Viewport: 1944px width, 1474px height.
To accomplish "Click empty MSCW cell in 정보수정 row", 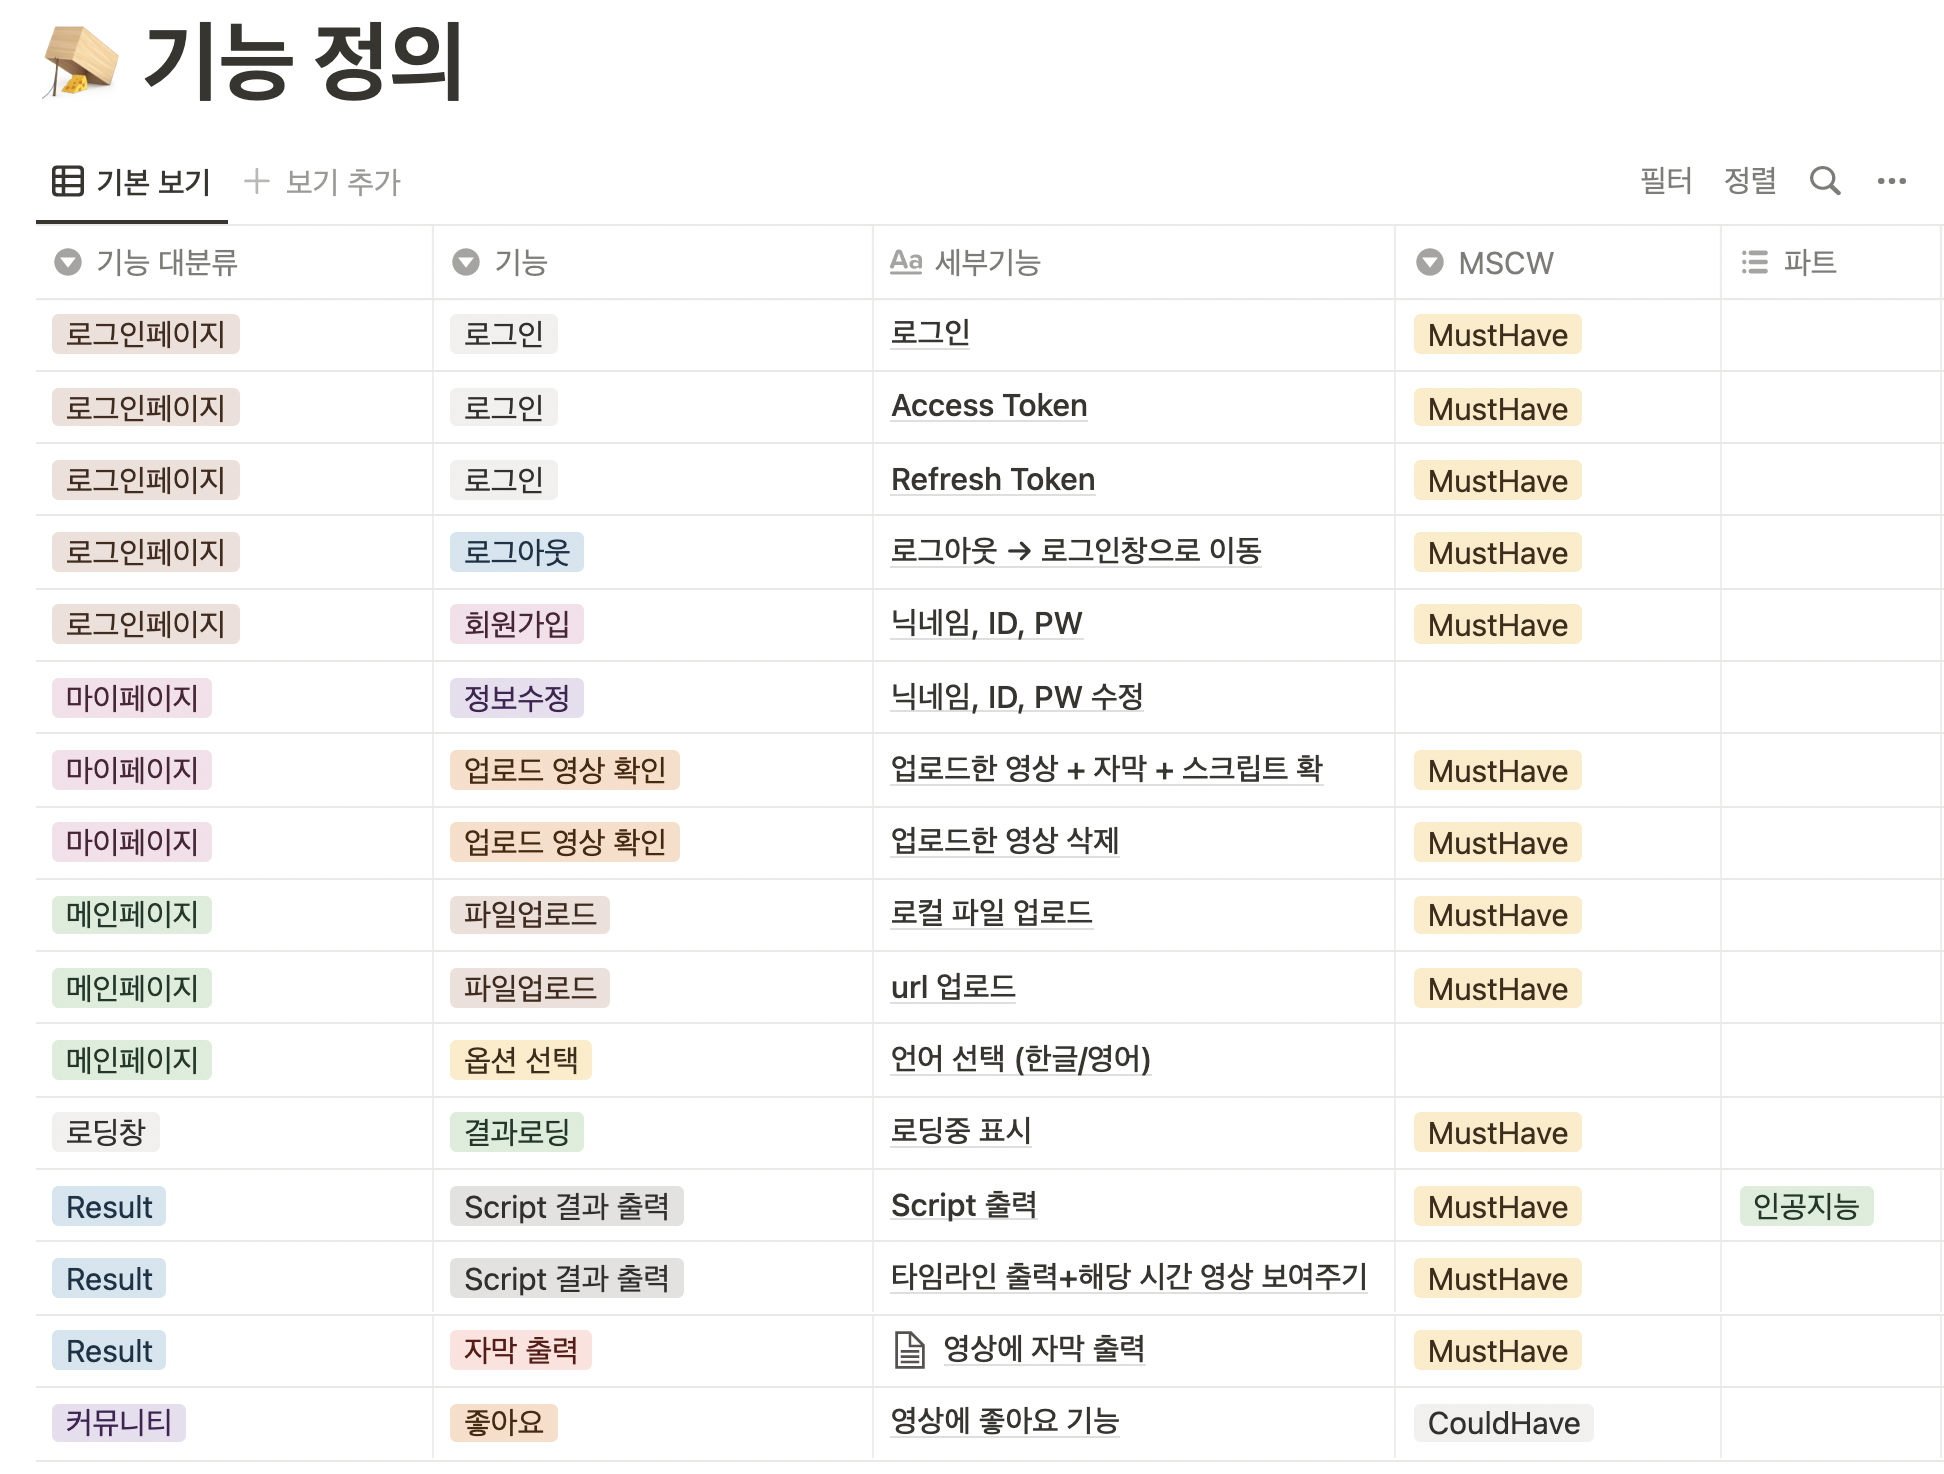I will [x=1556, y=697].
